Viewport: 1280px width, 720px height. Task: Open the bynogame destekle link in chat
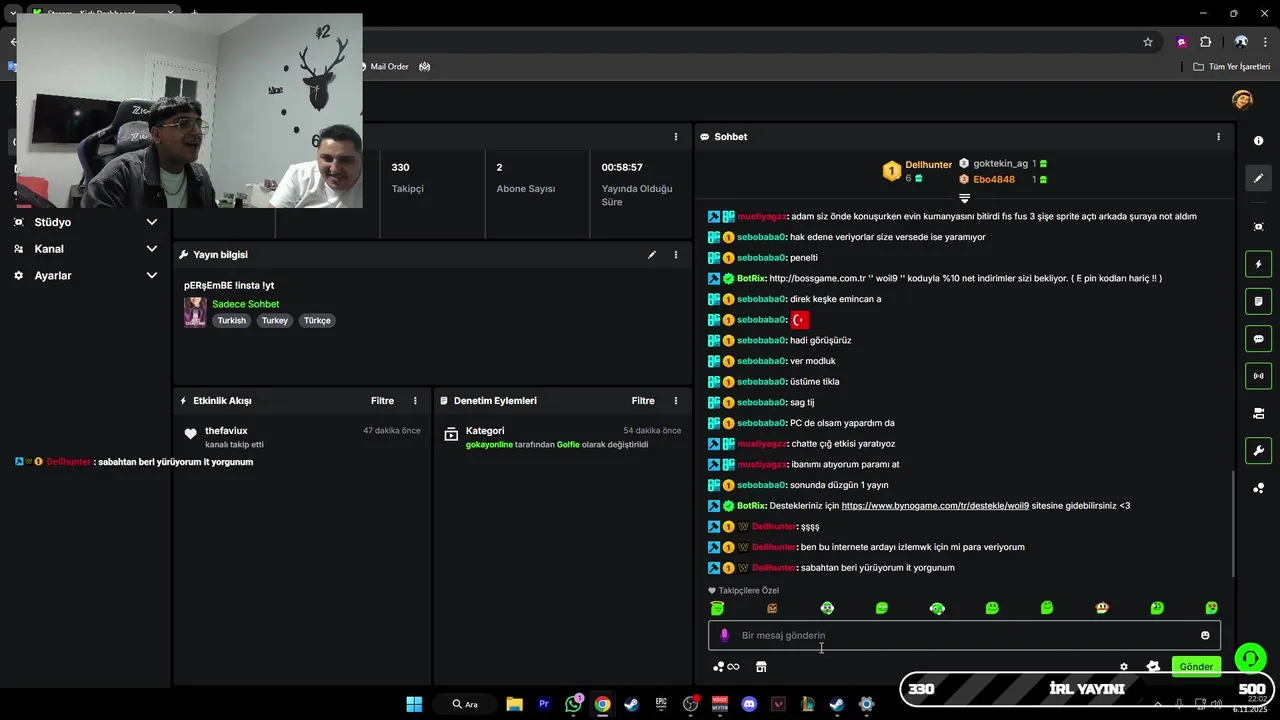[935, 506]
